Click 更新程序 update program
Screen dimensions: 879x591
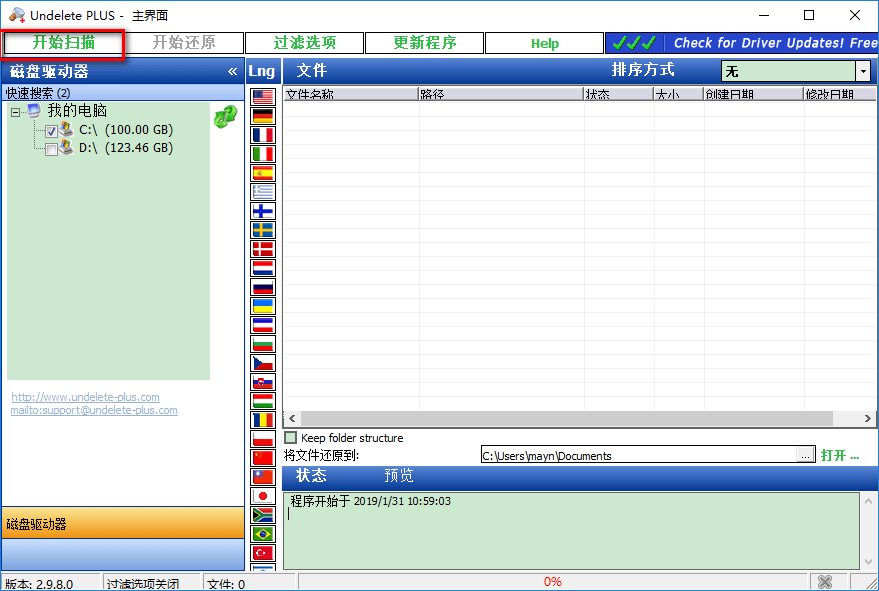pyautogui.click(x=424, y=43)
